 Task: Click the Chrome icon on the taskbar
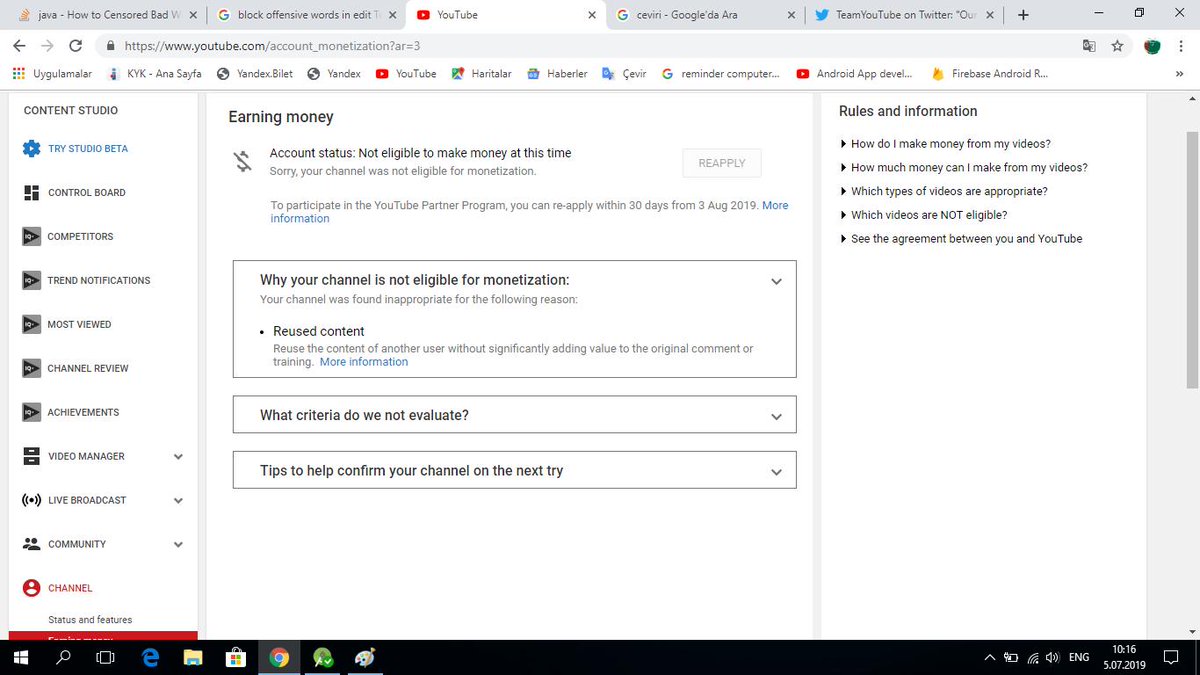click(x=280, y=657)
